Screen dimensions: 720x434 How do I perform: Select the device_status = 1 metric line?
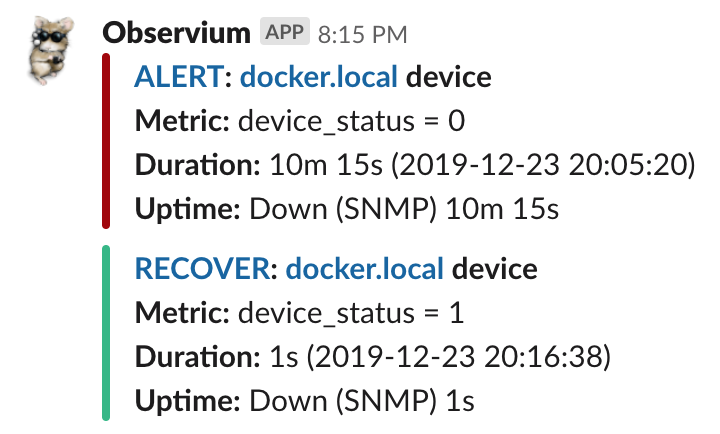299,314
